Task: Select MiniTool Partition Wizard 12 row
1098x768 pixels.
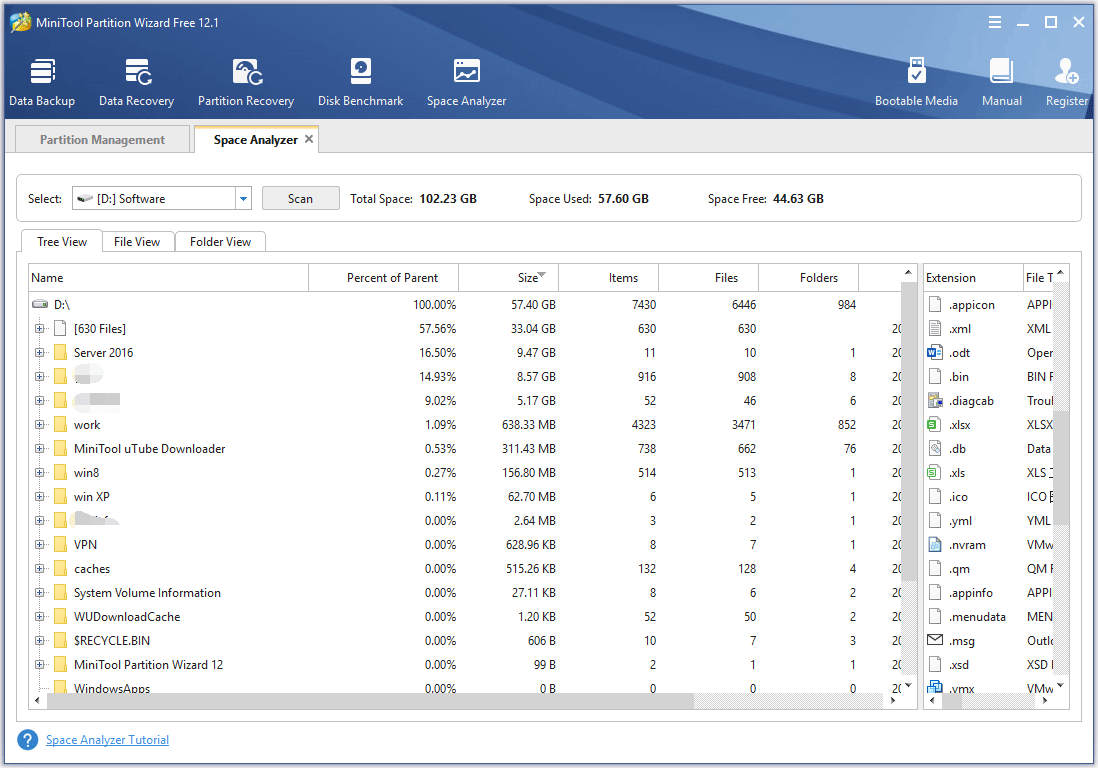Action: coord(464,664)
